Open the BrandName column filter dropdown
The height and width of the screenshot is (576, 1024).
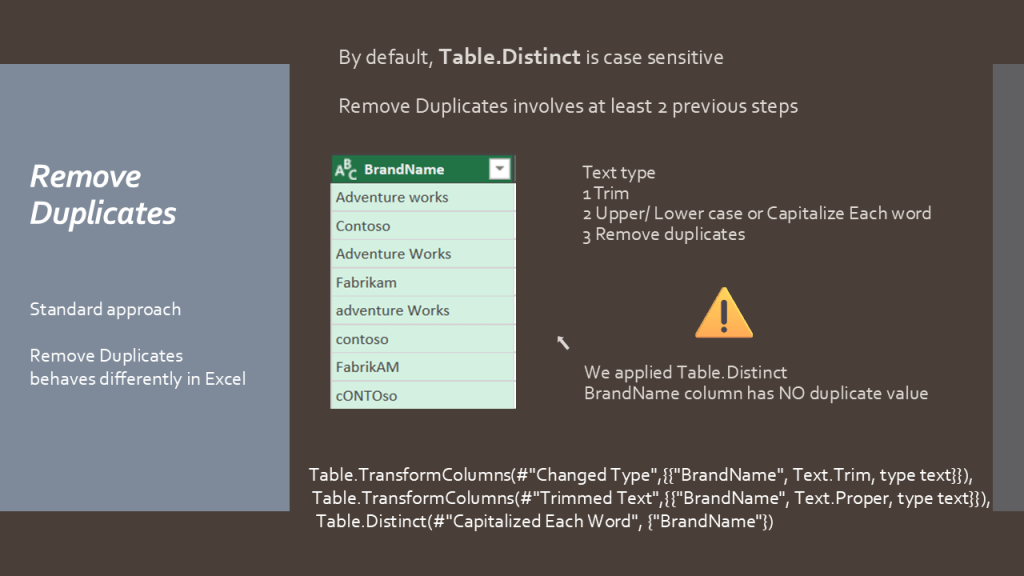point(500,170)
